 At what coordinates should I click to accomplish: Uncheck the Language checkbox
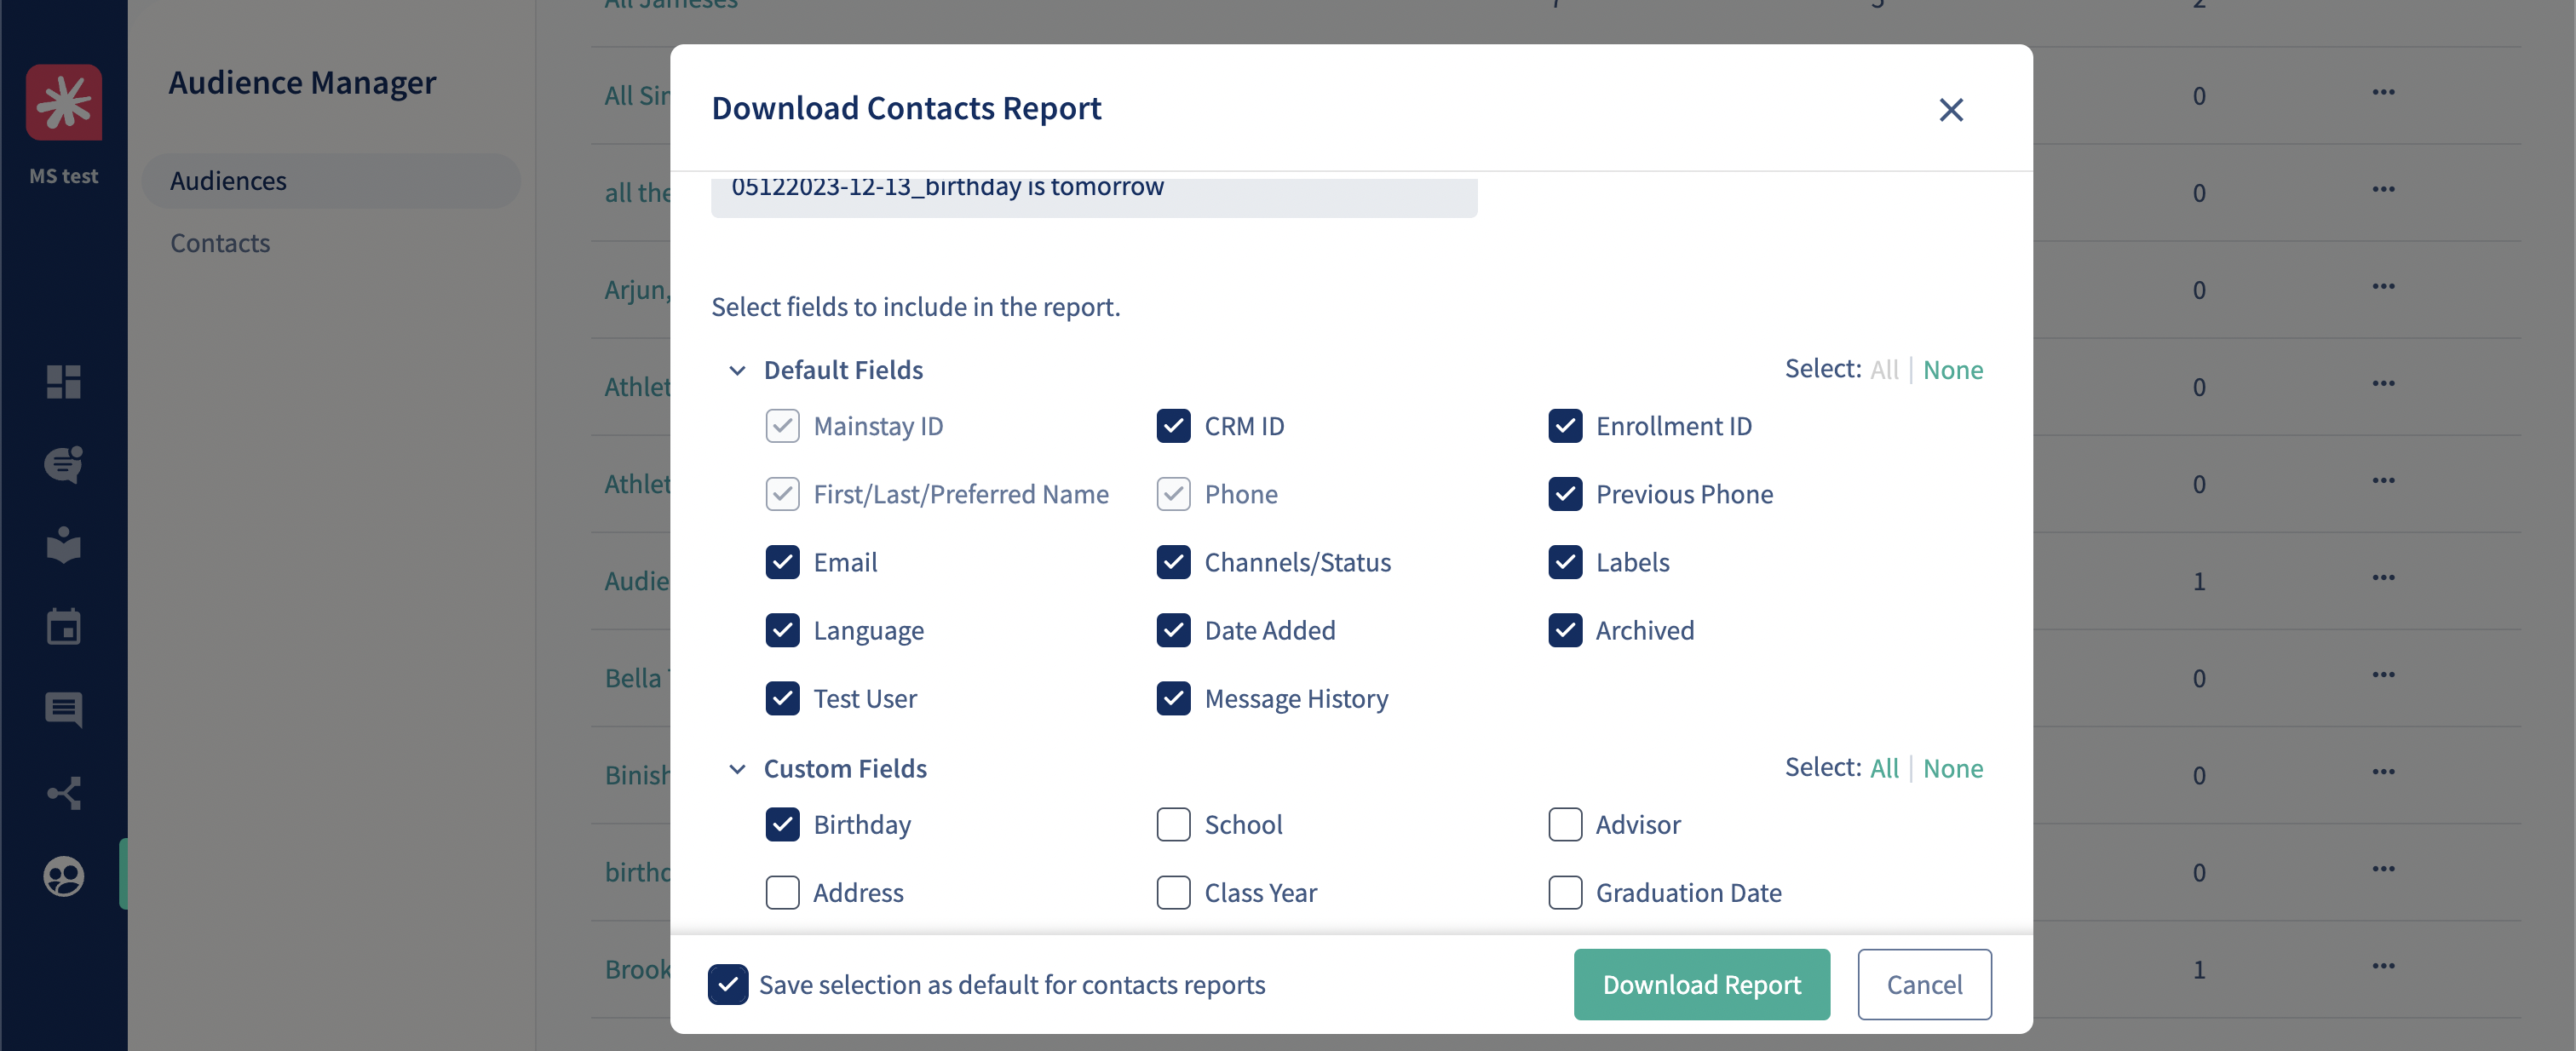point(782,630)
